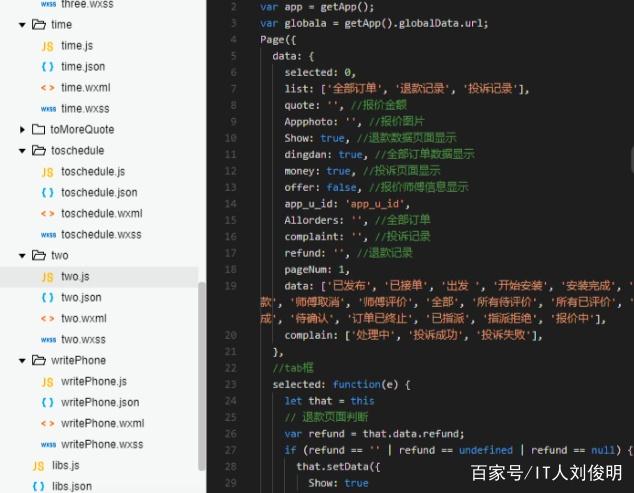Viewport: 634px width, 493px height.
Task: Click the wxss icon beside time.wxss
Action: pyautogui.click(x=47, y=109)
